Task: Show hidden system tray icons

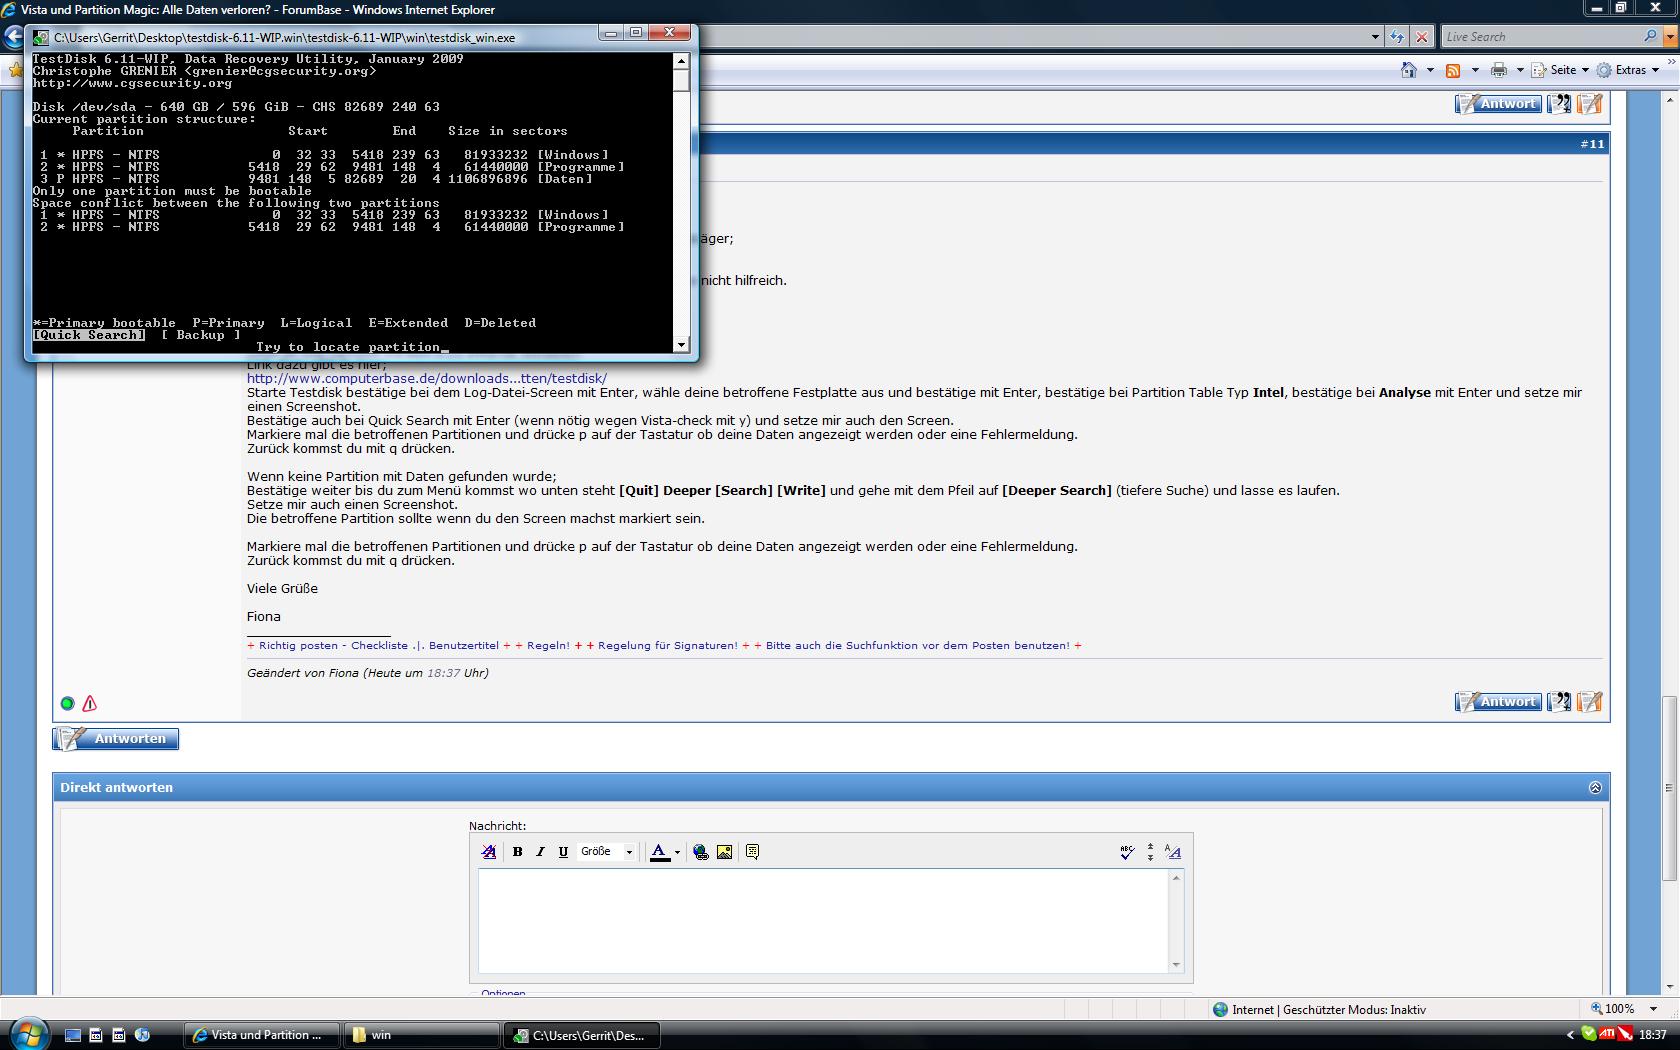Action: pyautogui.click(x=1570, y=1035)
